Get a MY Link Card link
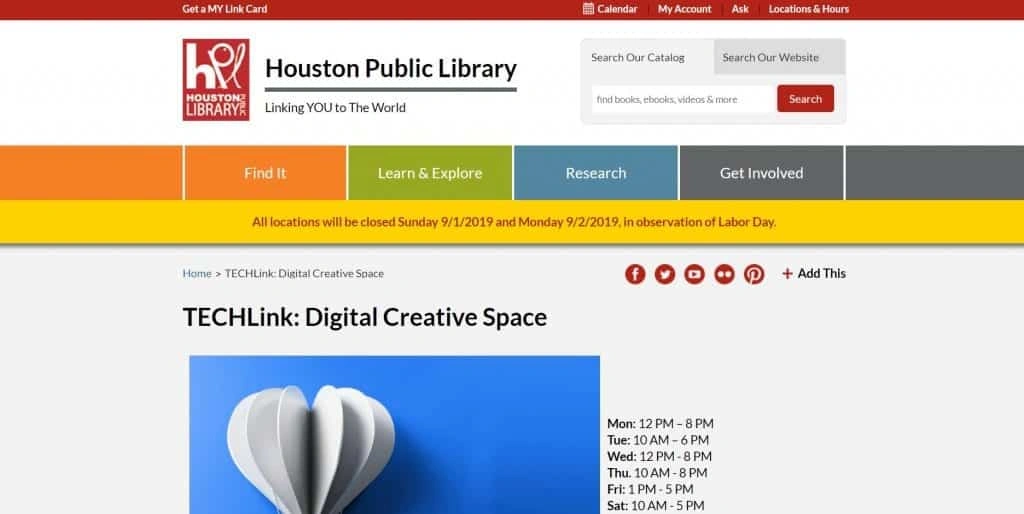This screenshot has width=1024, height=514. point(225,9)
